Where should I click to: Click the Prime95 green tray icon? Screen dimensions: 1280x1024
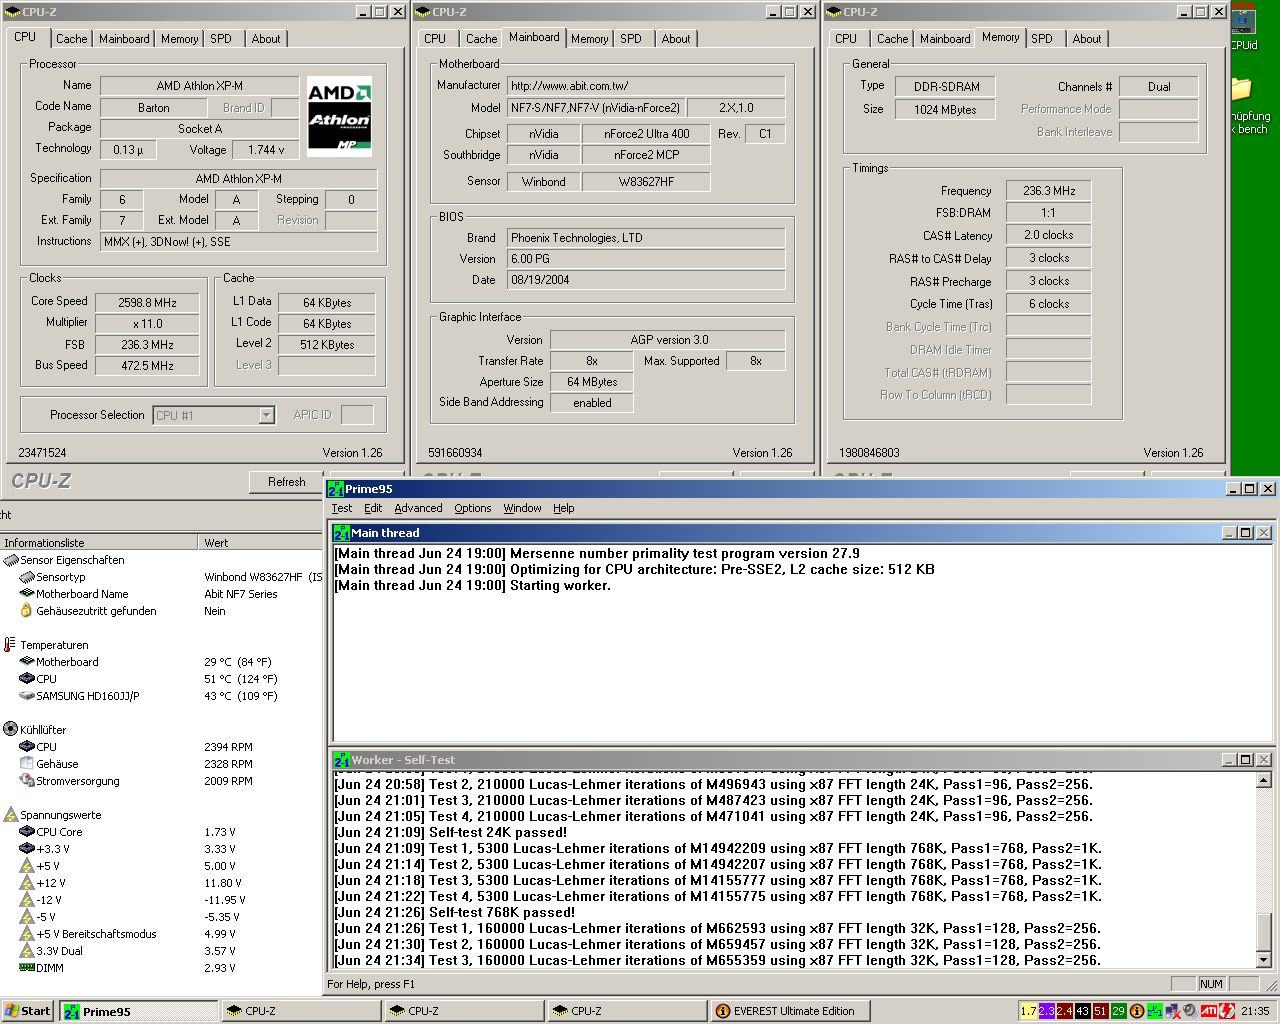[1155, 1011]
